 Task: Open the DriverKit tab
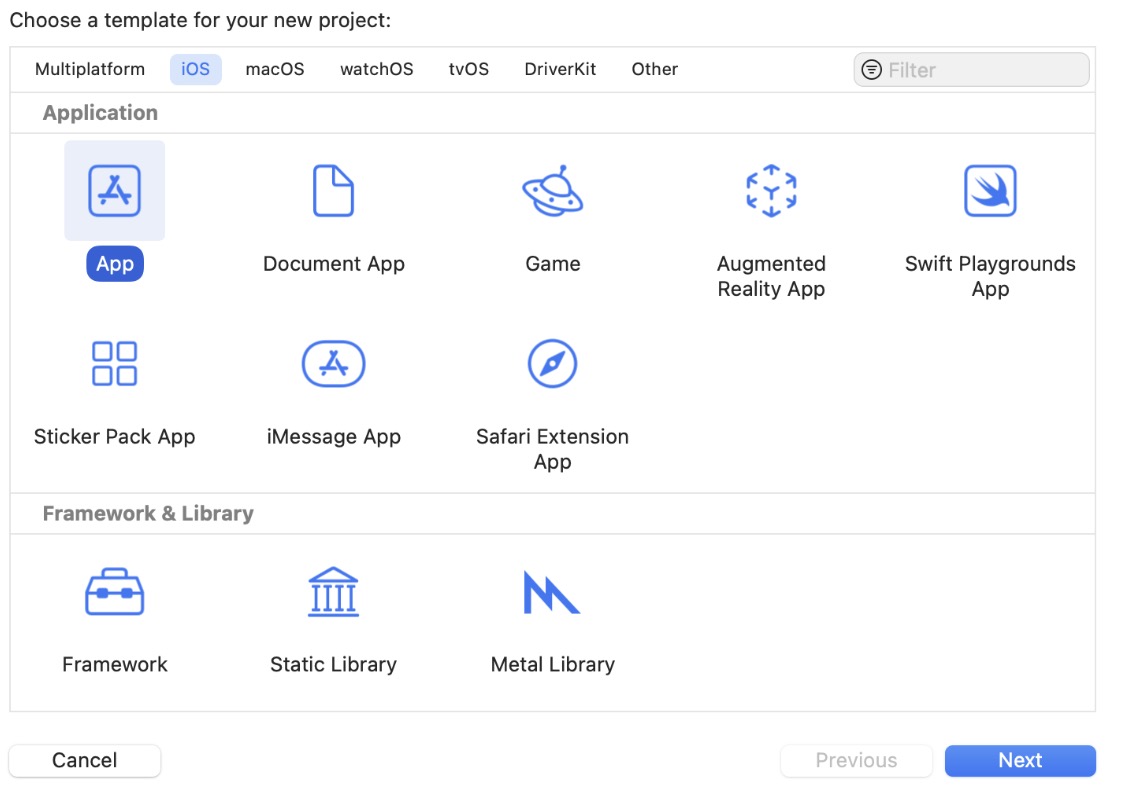[x=560, y=69]
